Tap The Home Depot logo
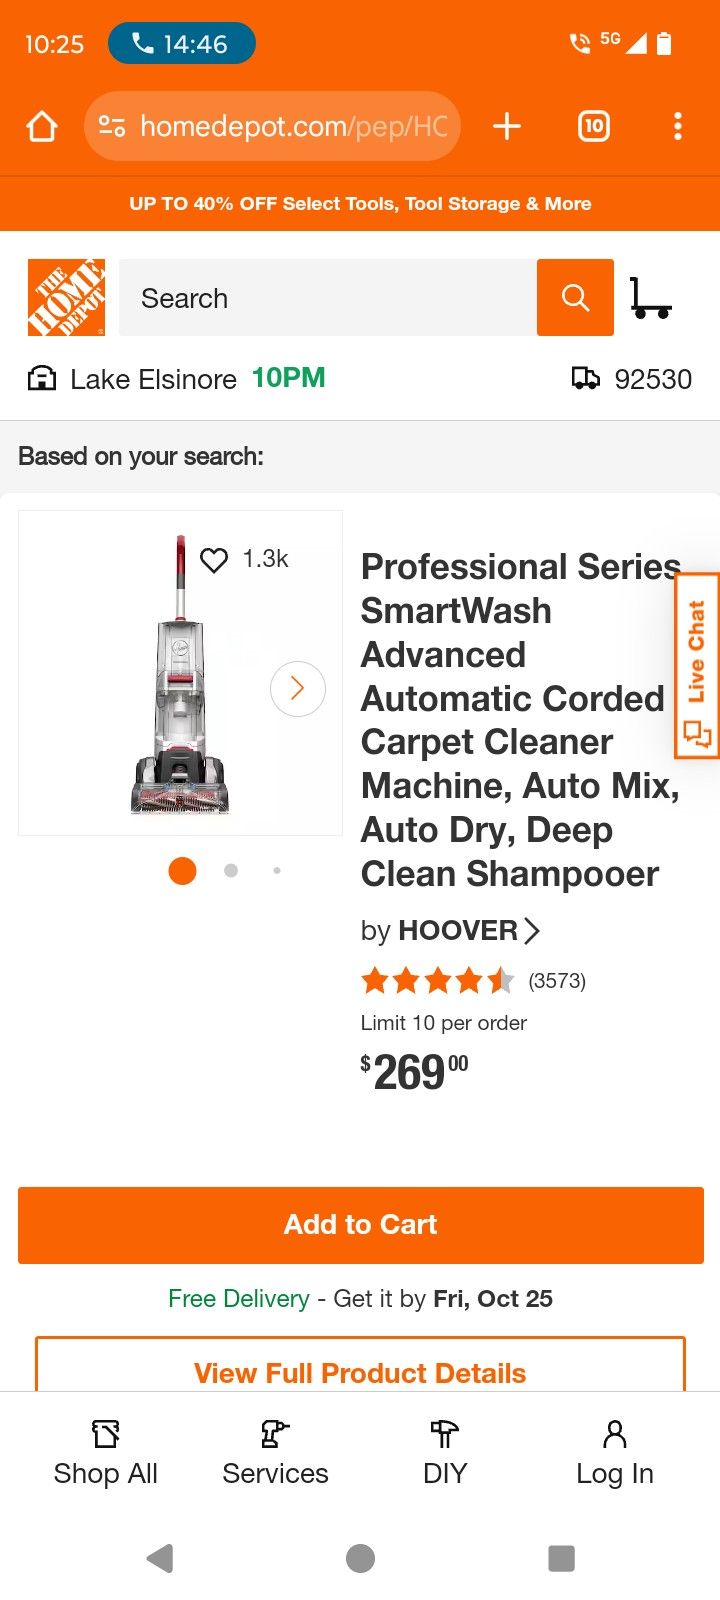Viewport: 720px width, 1600px height. 66,297
